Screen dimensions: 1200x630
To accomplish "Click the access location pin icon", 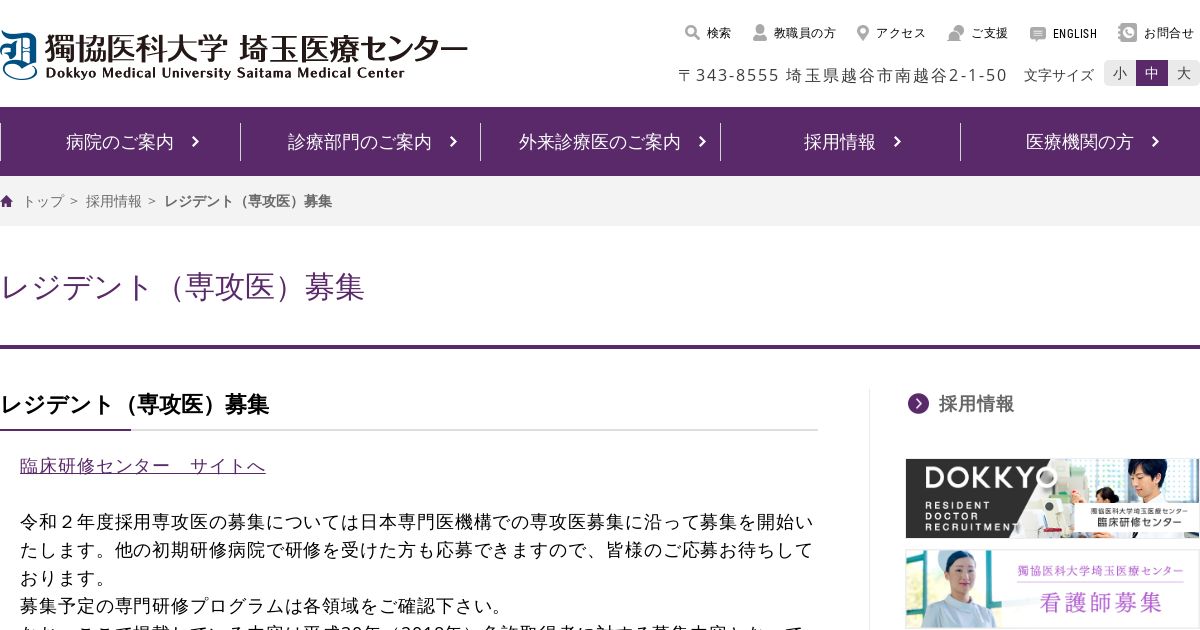I will [x=863, y=33].
